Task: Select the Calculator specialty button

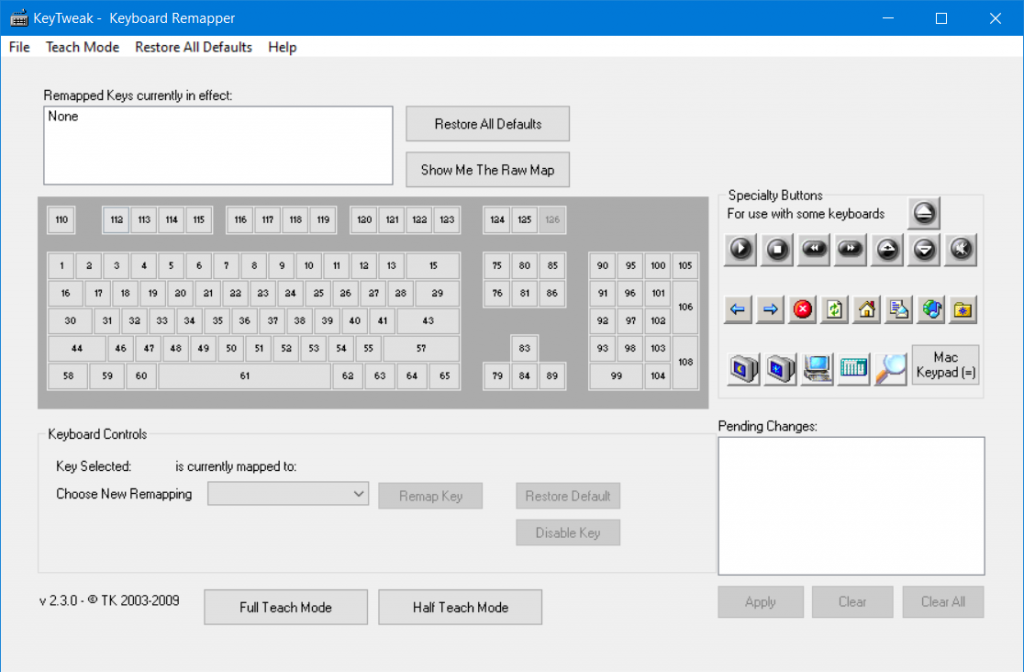Action: (854, 368)
